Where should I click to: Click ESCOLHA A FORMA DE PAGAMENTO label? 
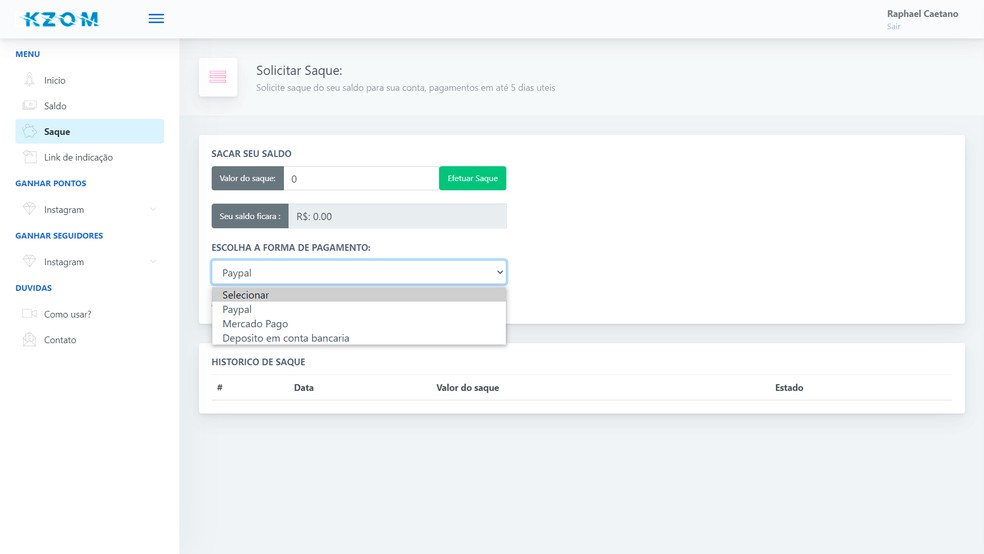tap(291, 248)
